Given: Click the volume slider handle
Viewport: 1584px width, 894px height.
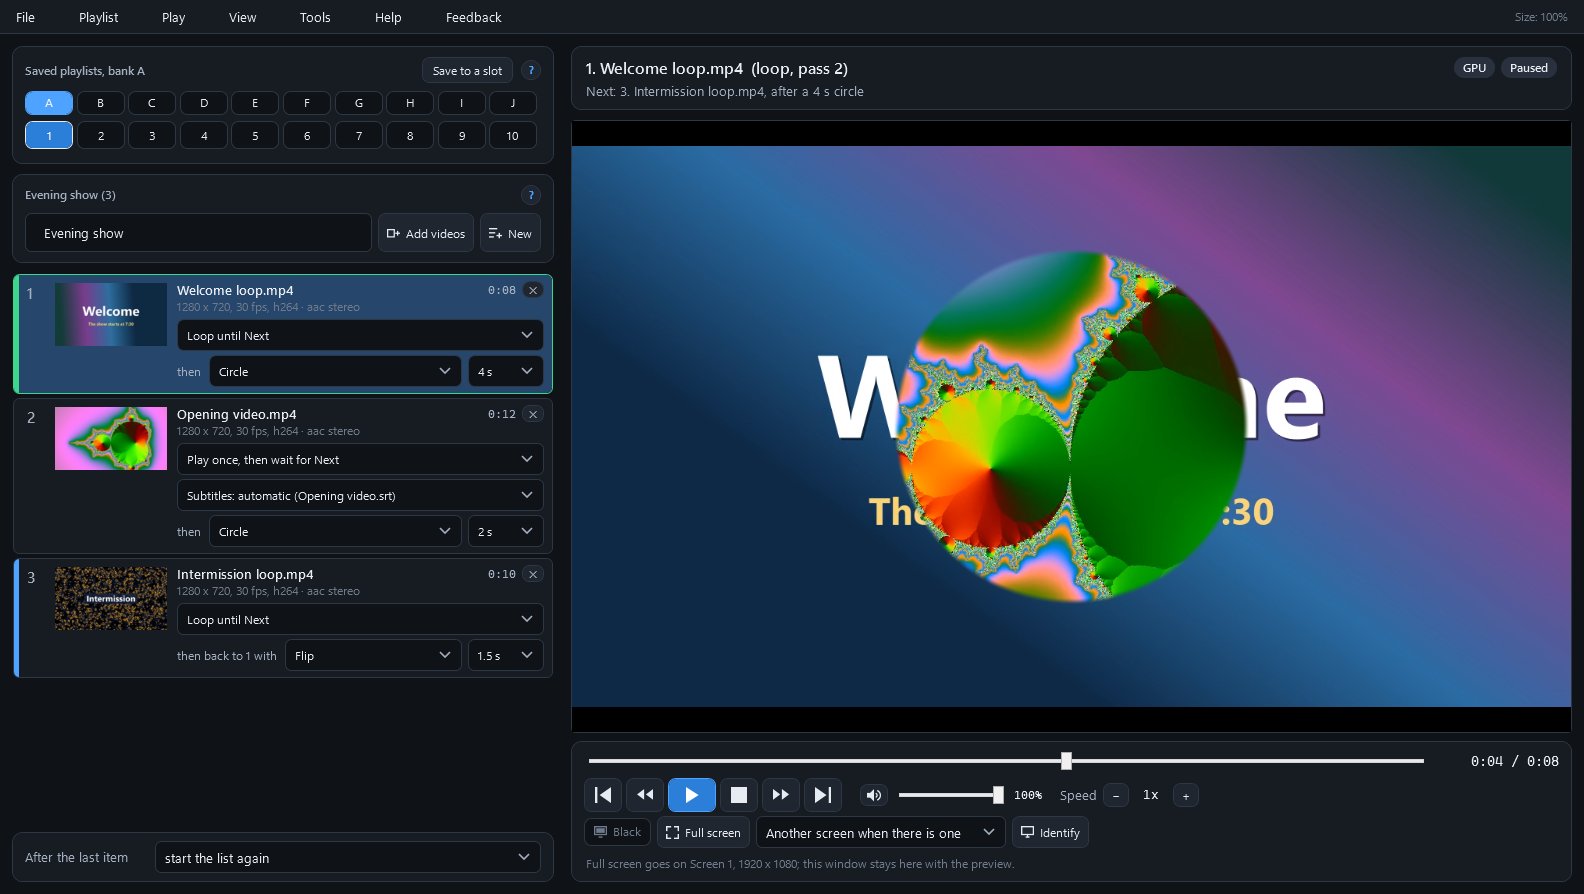Looking at the screenshot, I should click(998, 795).
